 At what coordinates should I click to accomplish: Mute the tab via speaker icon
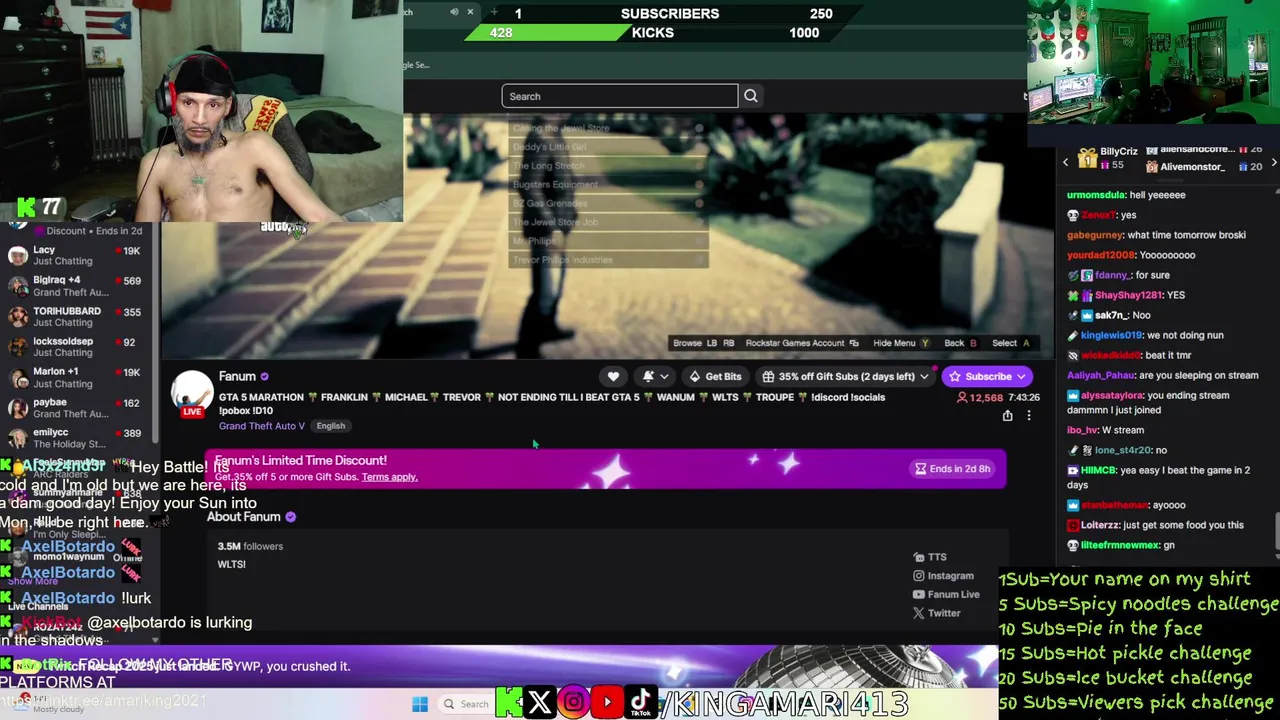454,12
